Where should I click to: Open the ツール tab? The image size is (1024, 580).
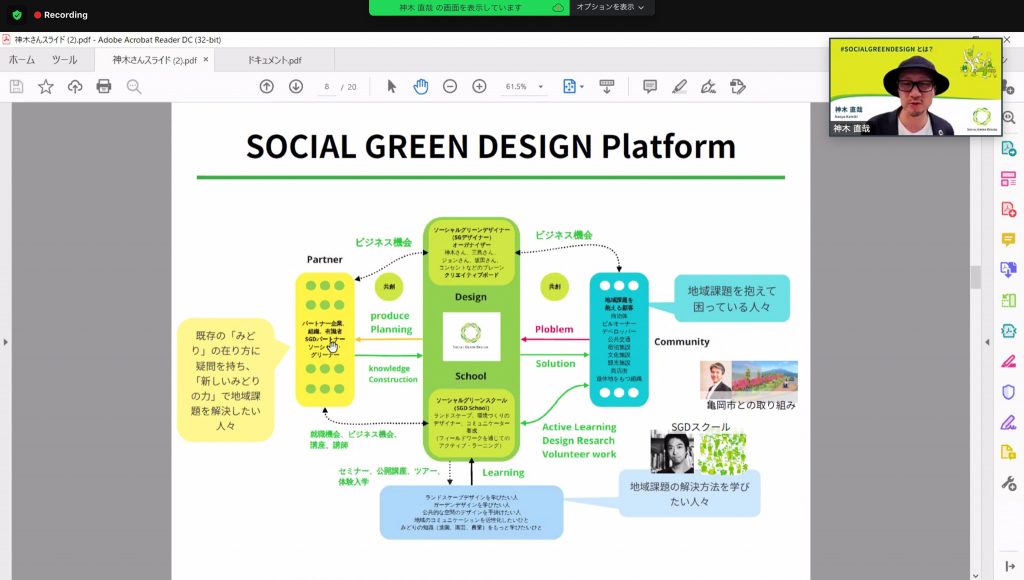(x=65, y=59)
